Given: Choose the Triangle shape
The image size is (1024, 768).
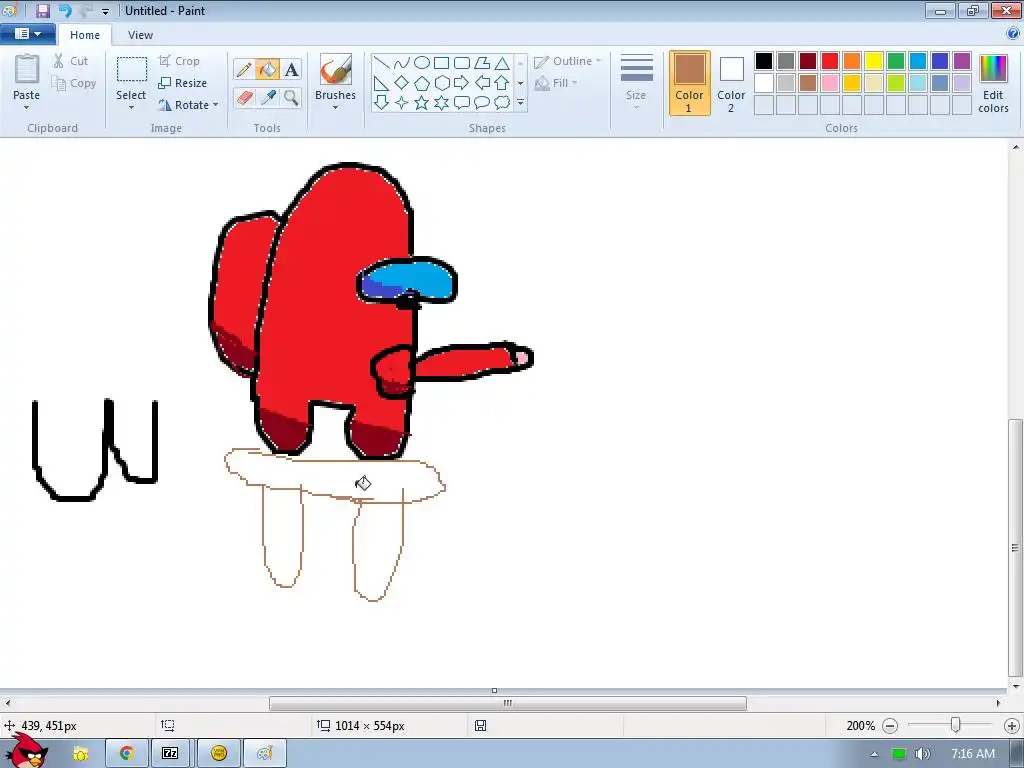Looking at the screenshot, I should click(x=502, y=63).
